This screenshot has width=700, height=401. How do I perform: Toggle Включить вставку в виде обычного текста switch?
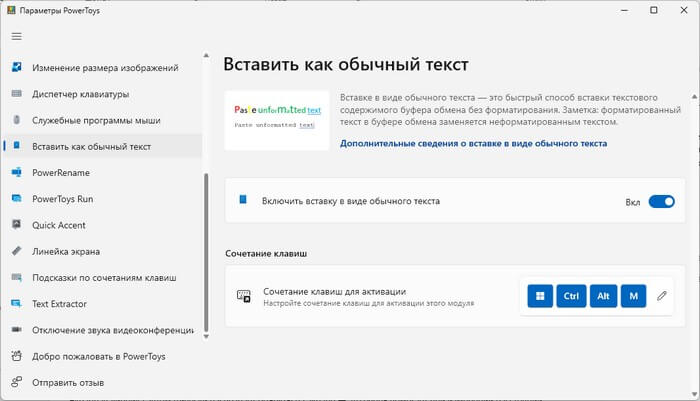pos(662,202)
